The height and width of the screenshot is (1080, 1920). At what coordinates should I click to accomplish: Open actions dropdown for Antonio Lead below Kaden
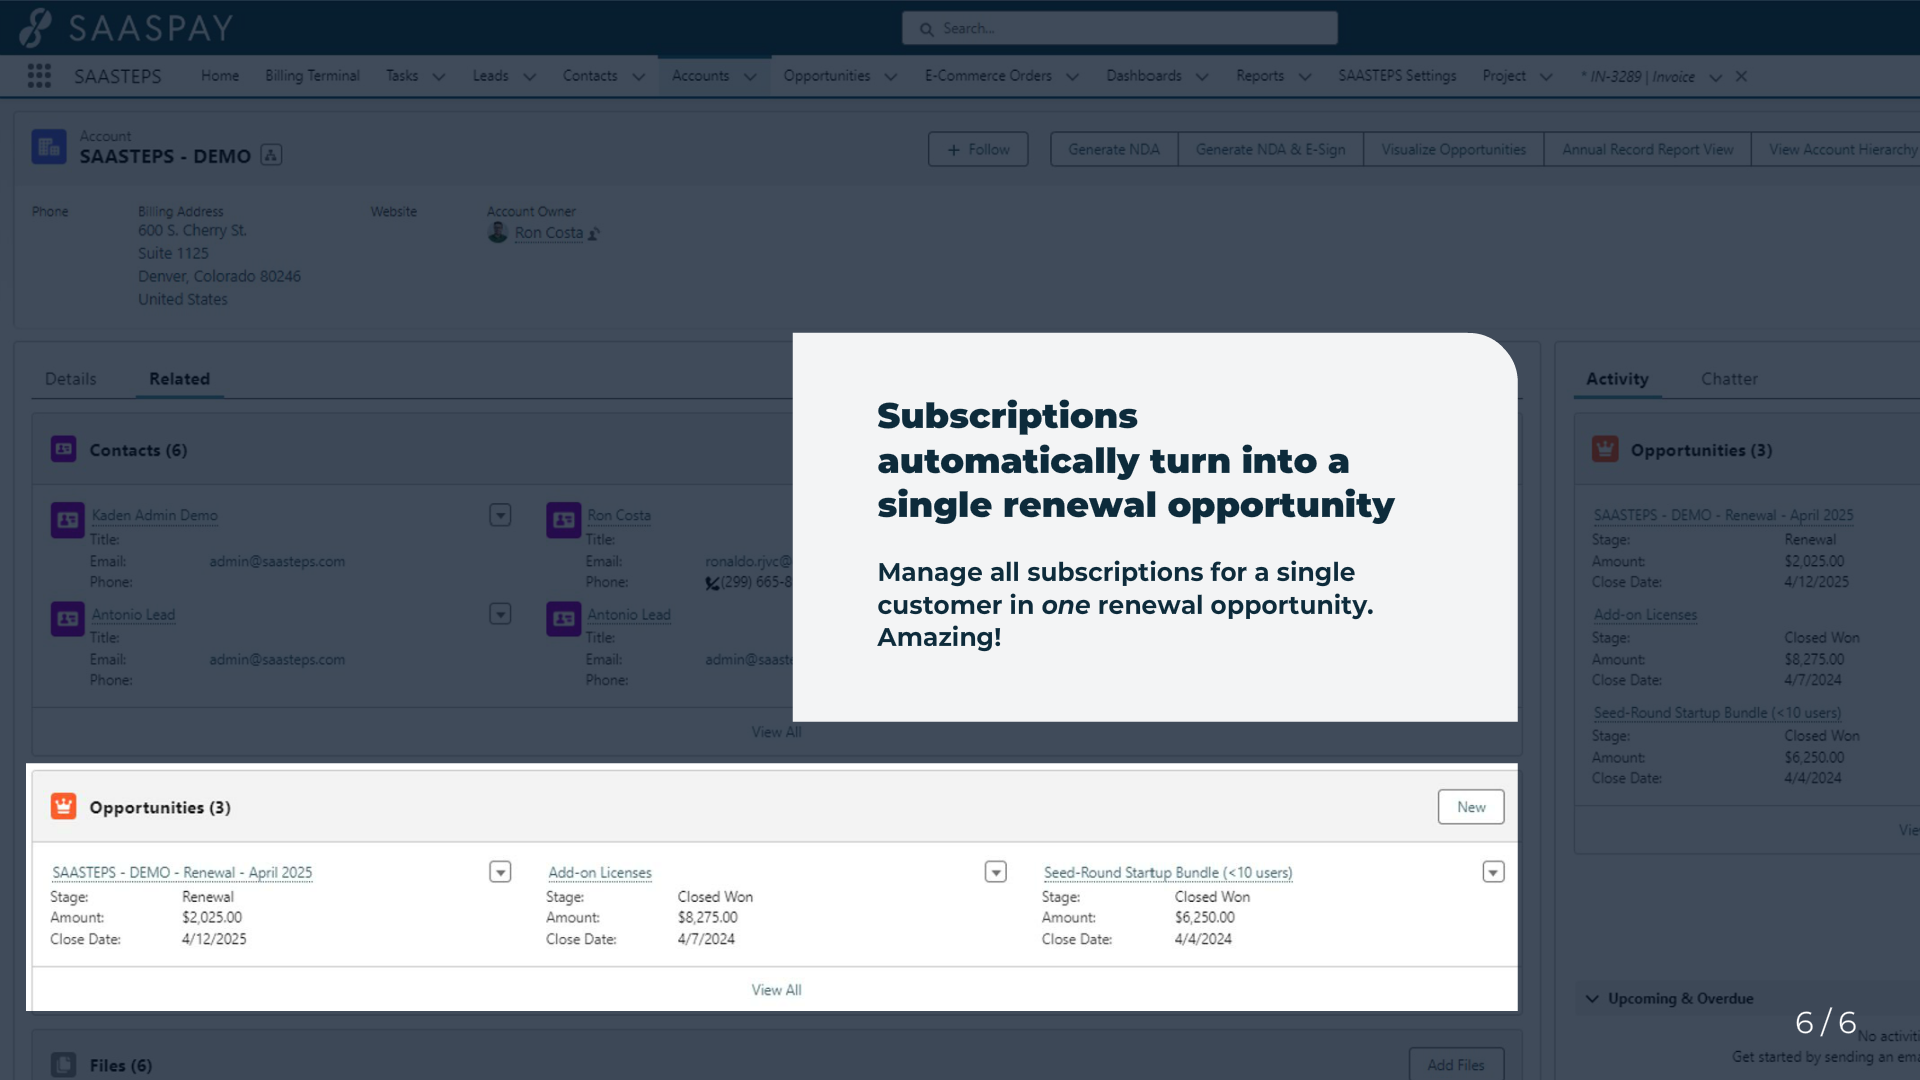500,614
